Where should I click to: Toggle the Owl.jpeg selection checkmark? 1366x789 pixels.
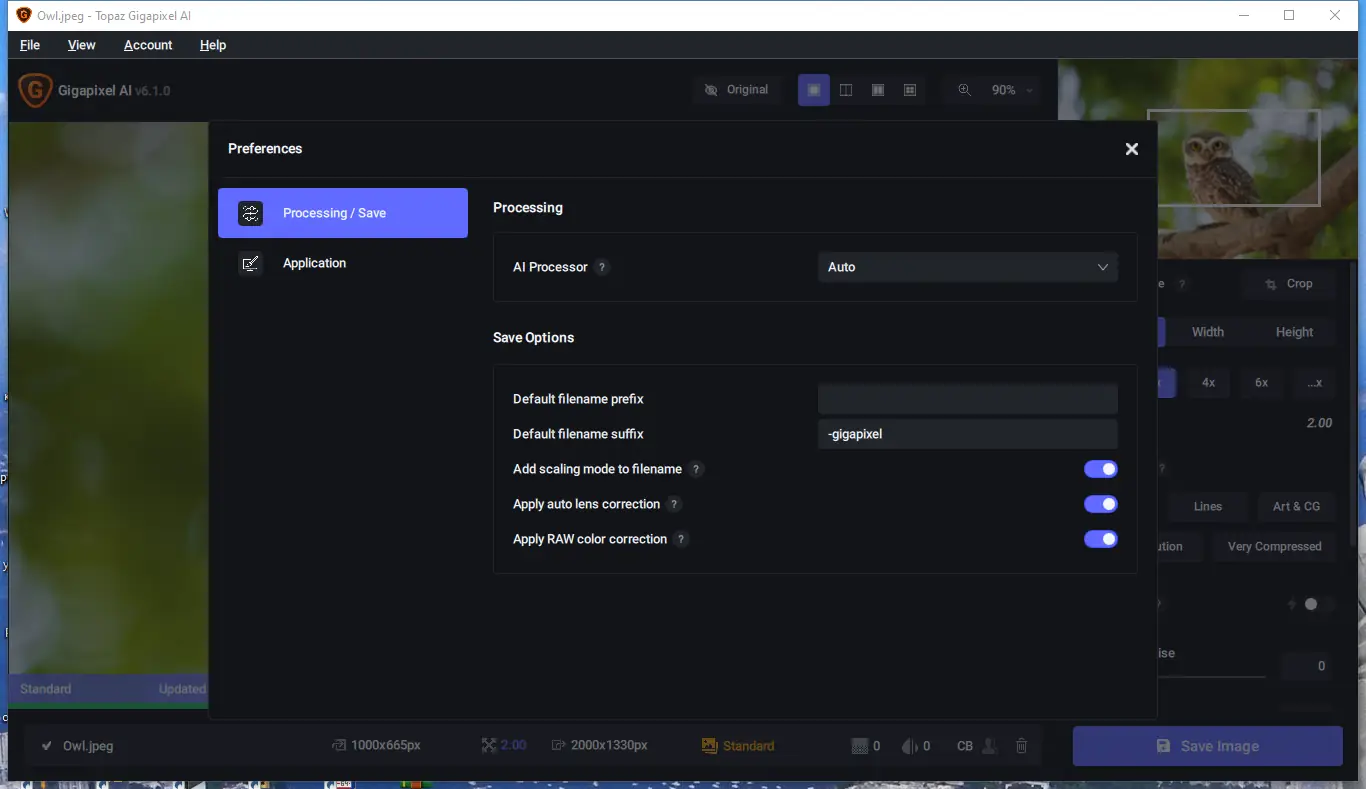click(x=47, y=746)
